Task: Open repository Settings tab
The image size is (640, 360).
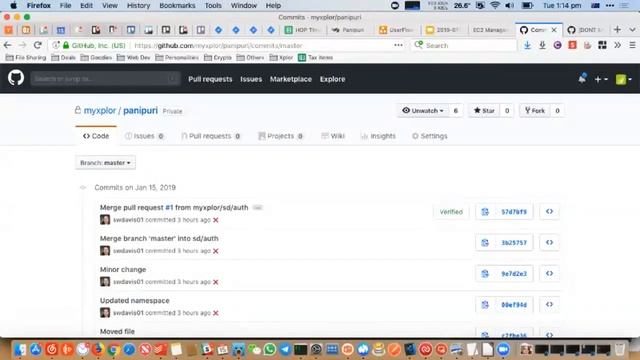Action: [x=430, y=136]
